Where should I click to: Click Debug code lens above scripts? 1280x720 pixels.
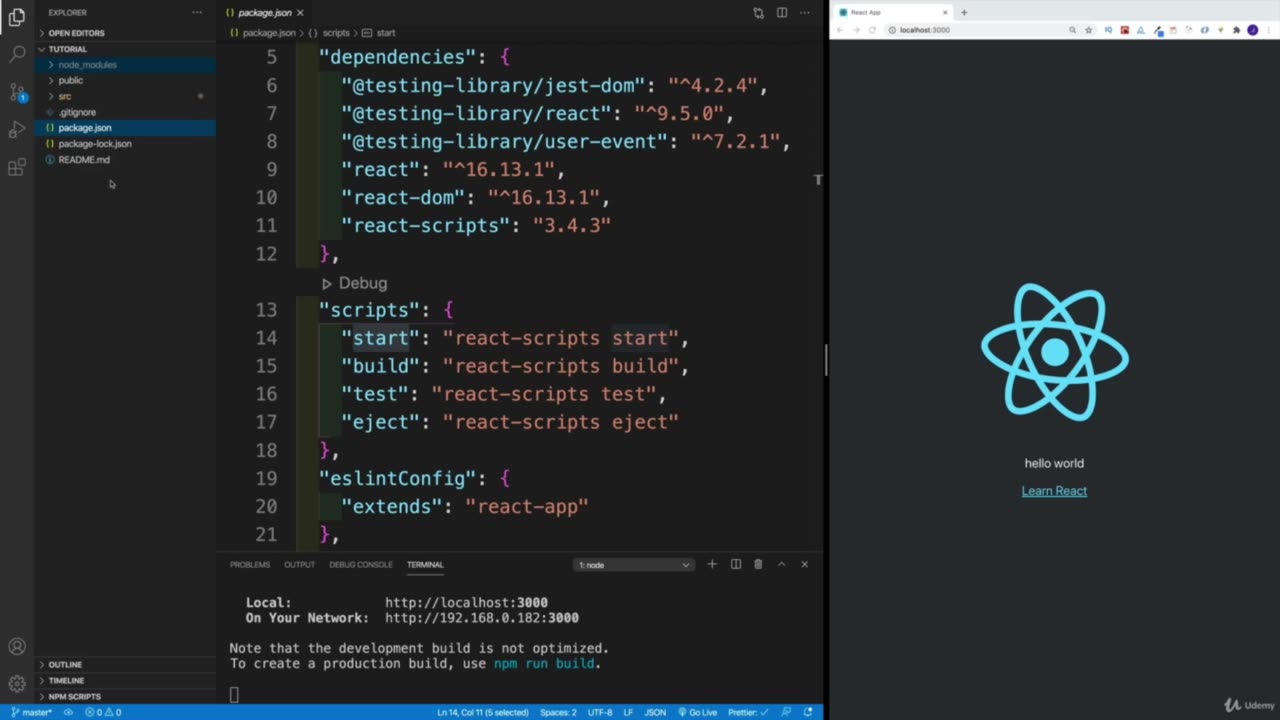(x=354, y=283)
